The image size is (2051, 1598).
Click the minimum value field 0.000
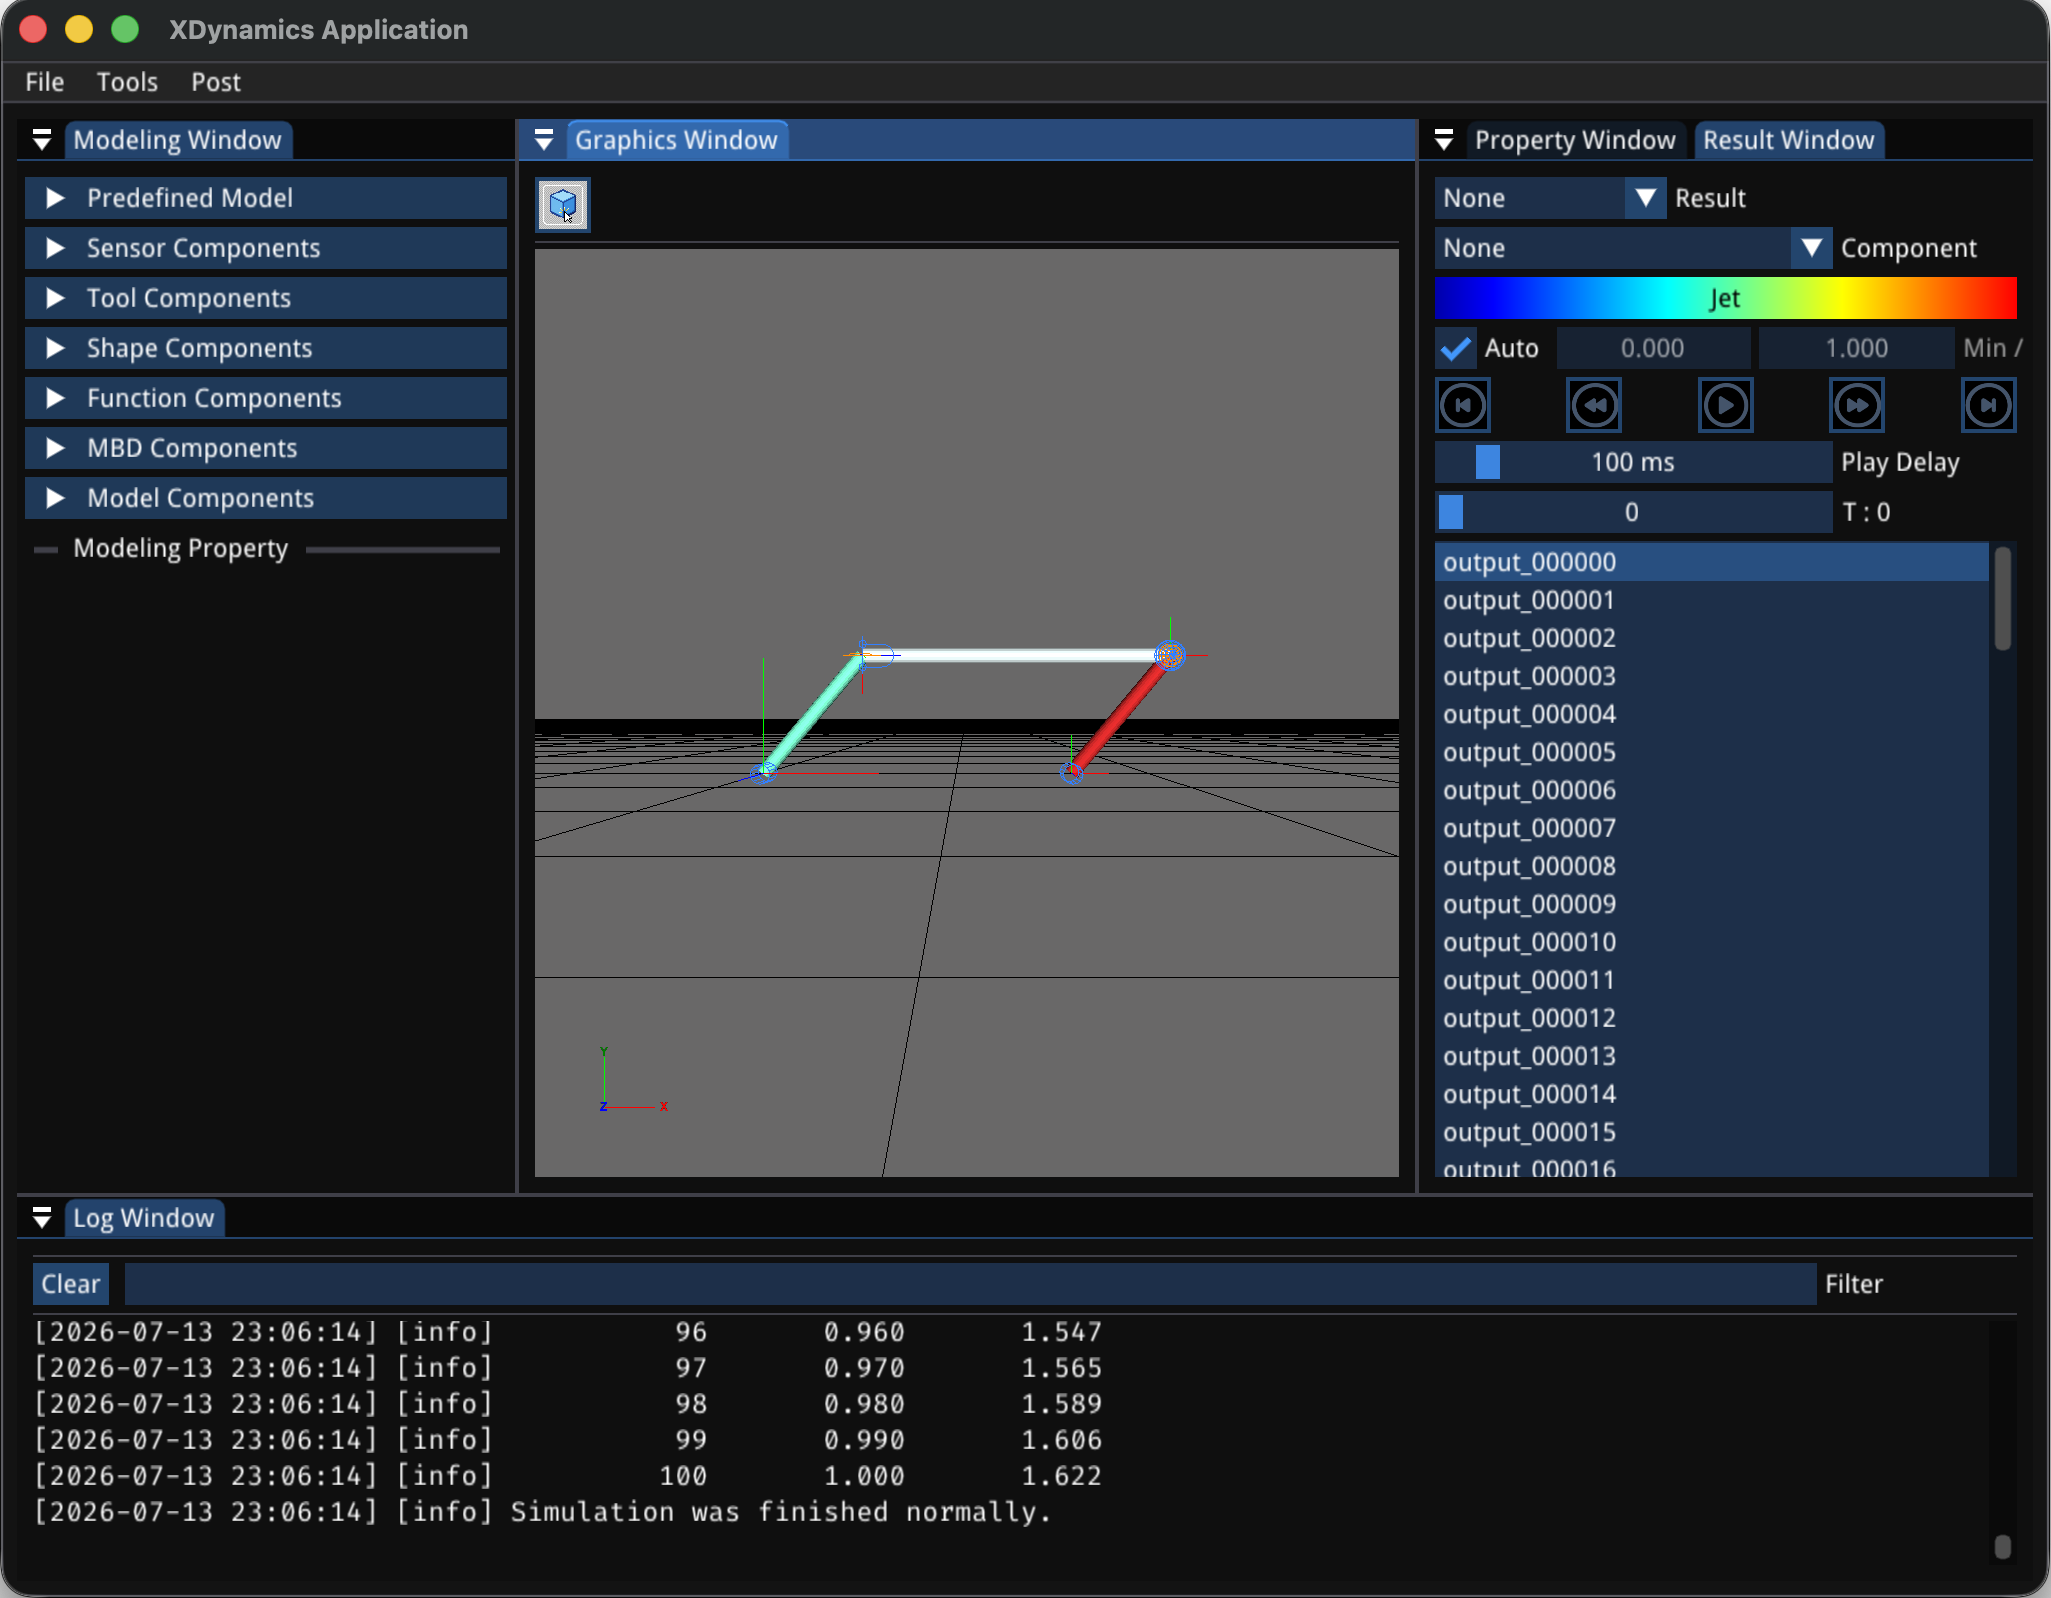(1653, 348)
